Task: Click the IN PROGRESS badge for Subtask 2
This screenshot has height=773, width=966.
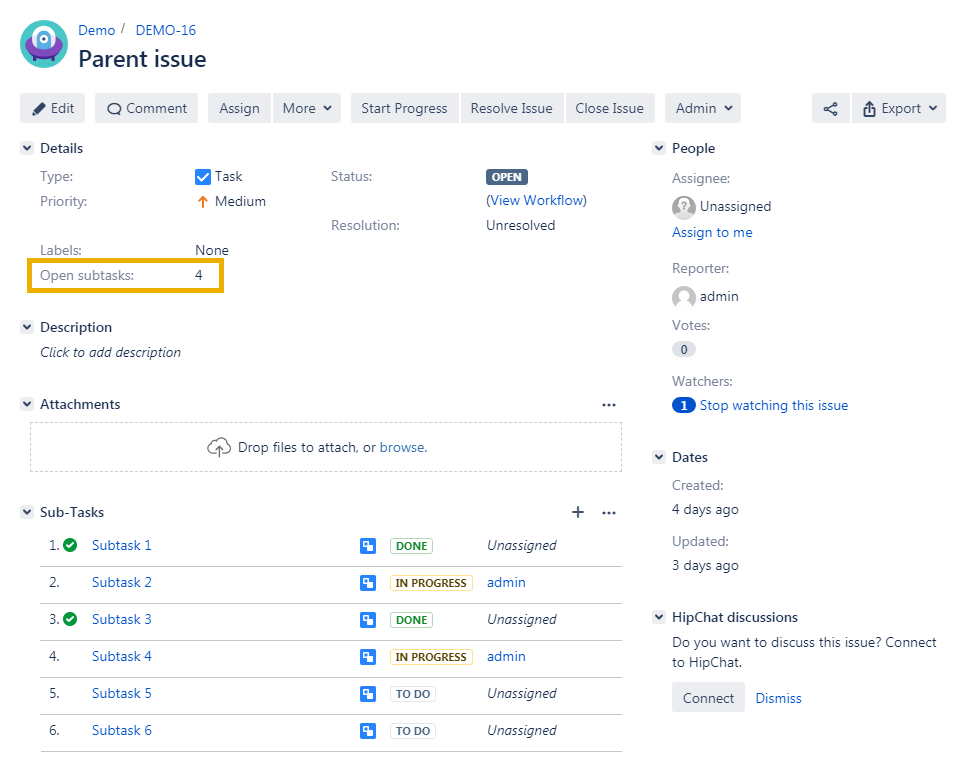Action: pos(431,583)
